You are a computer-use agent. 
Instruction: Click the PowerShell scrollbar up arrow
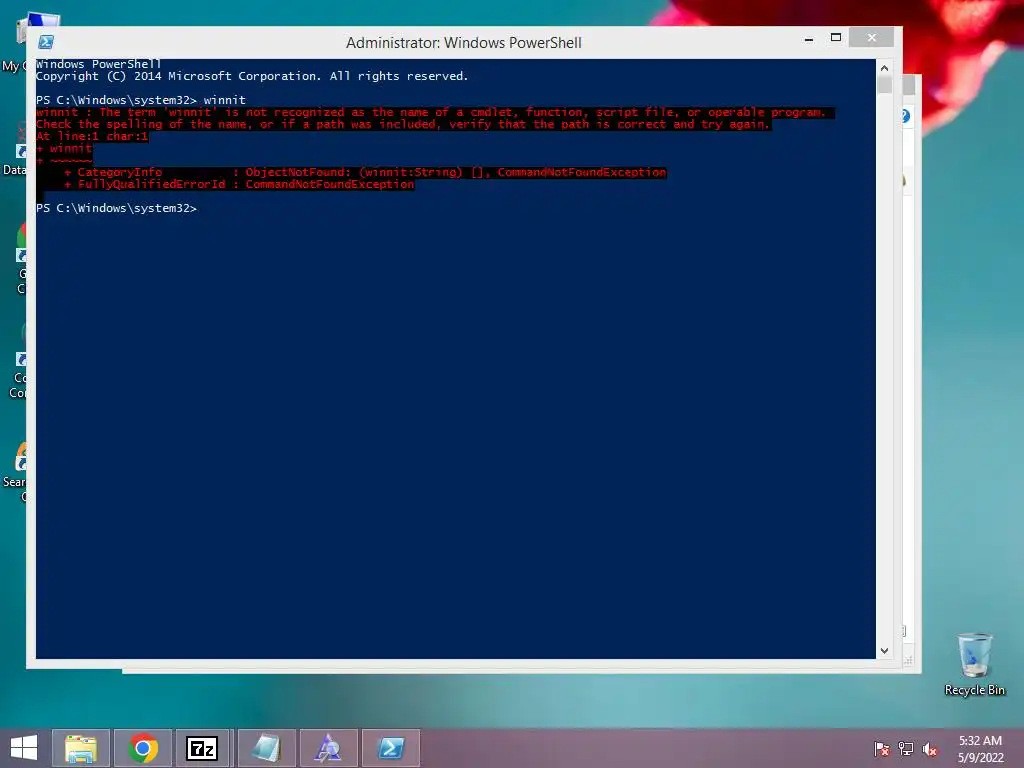884,68
